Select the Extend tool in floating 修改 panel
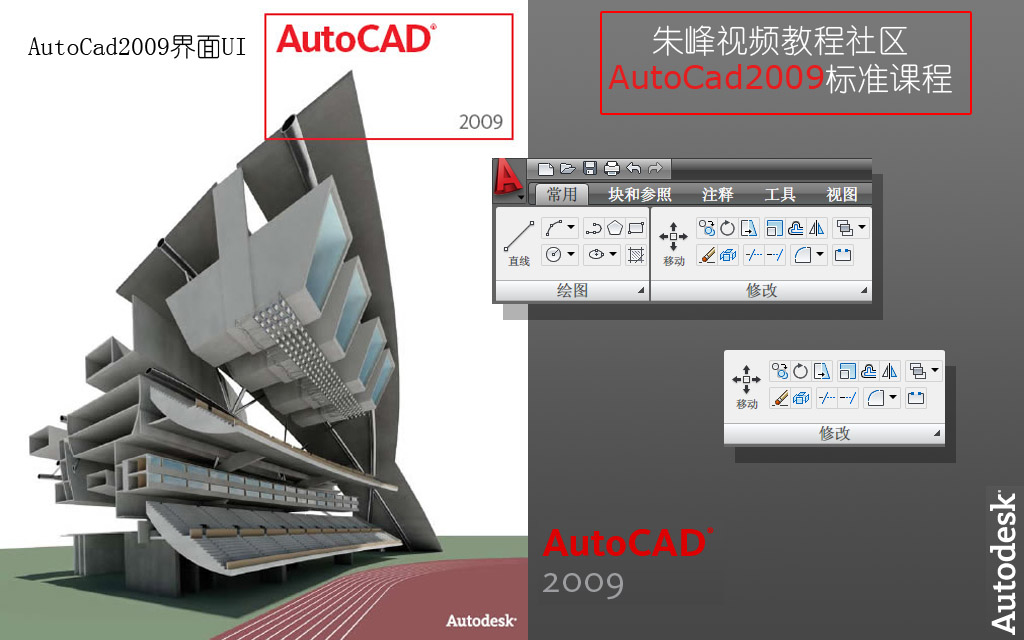 [848, 398]
